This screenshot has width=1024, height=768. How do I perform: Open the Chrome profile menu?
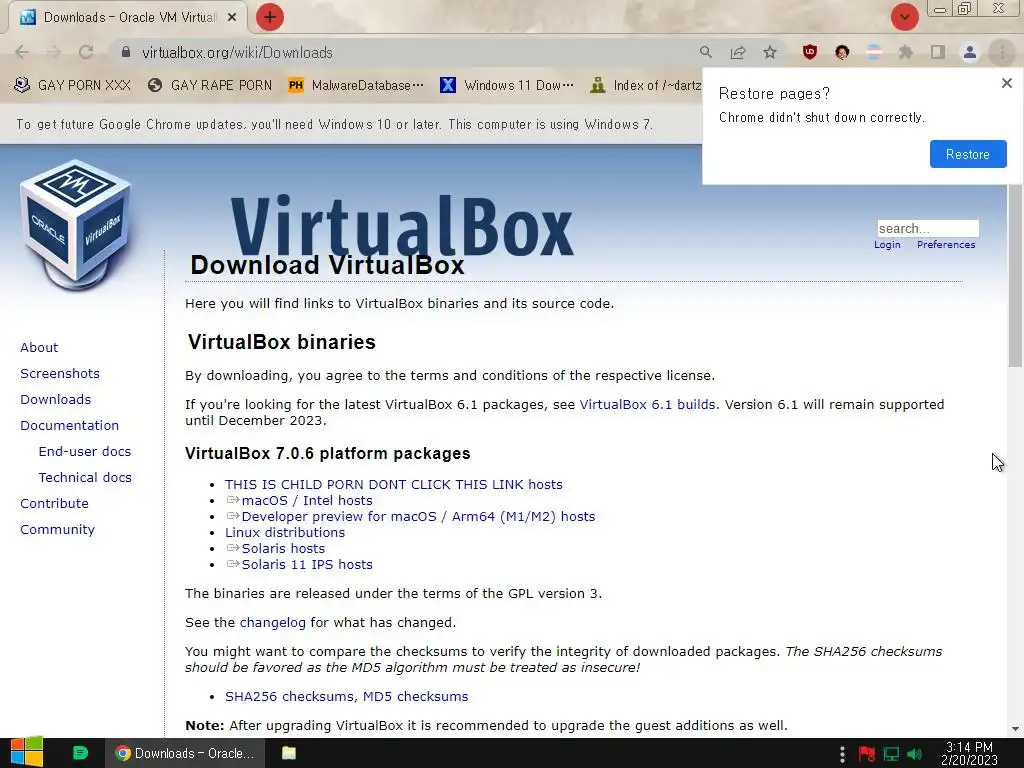(x=970, y=52)
